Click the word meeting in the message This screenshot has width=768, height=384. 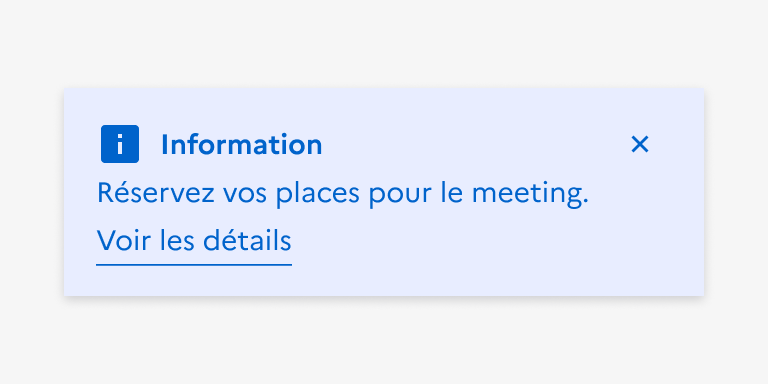tap(529, 194)
